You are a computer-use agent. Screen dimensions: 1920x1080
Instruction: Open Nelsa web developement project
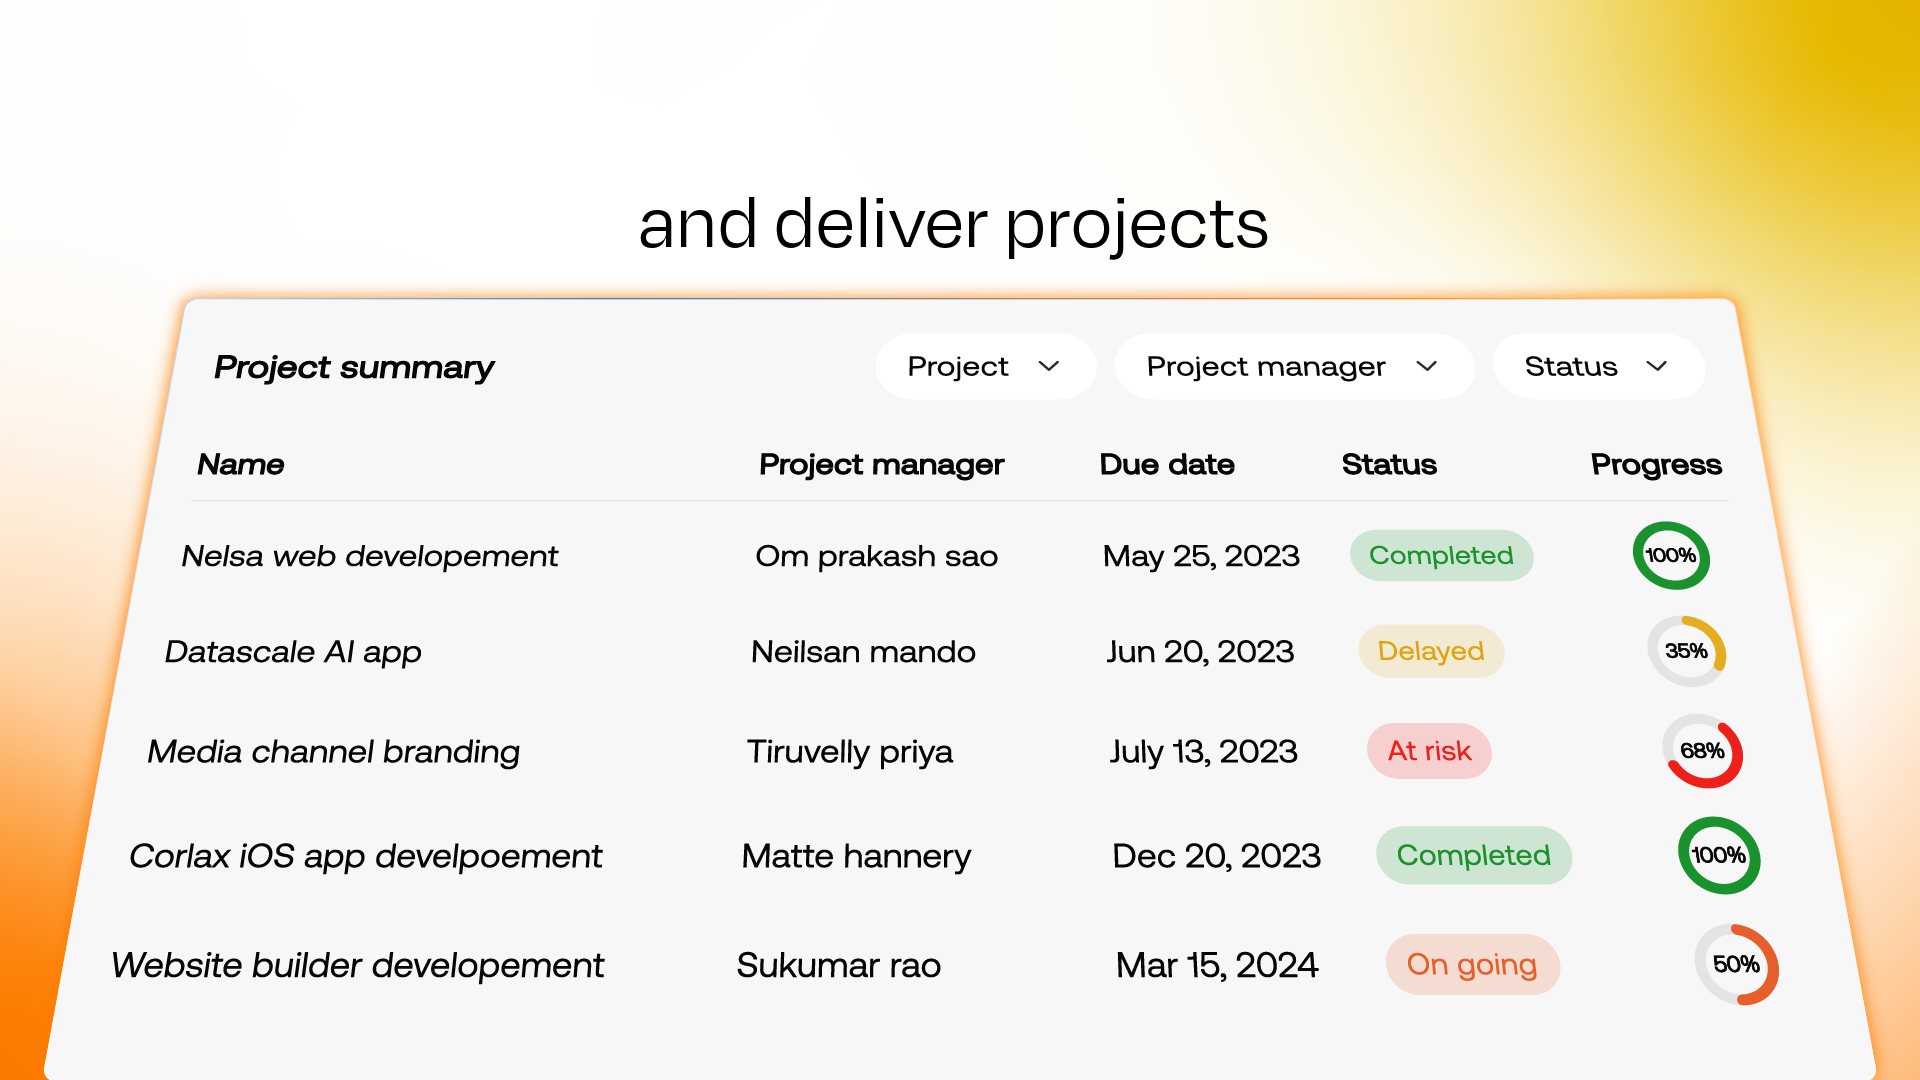click(369, 556)
